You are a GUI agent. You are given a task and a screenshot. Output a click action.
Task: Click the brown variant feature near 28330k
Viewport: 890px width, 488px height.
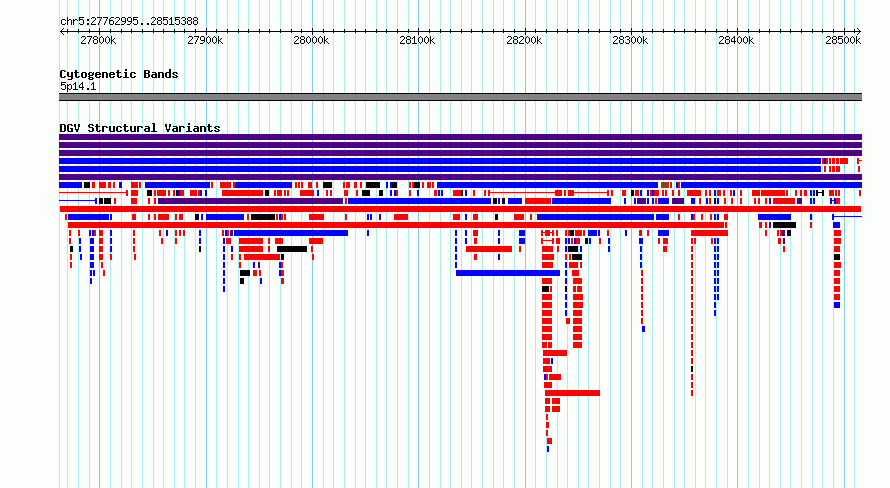(x=665, y=185)
